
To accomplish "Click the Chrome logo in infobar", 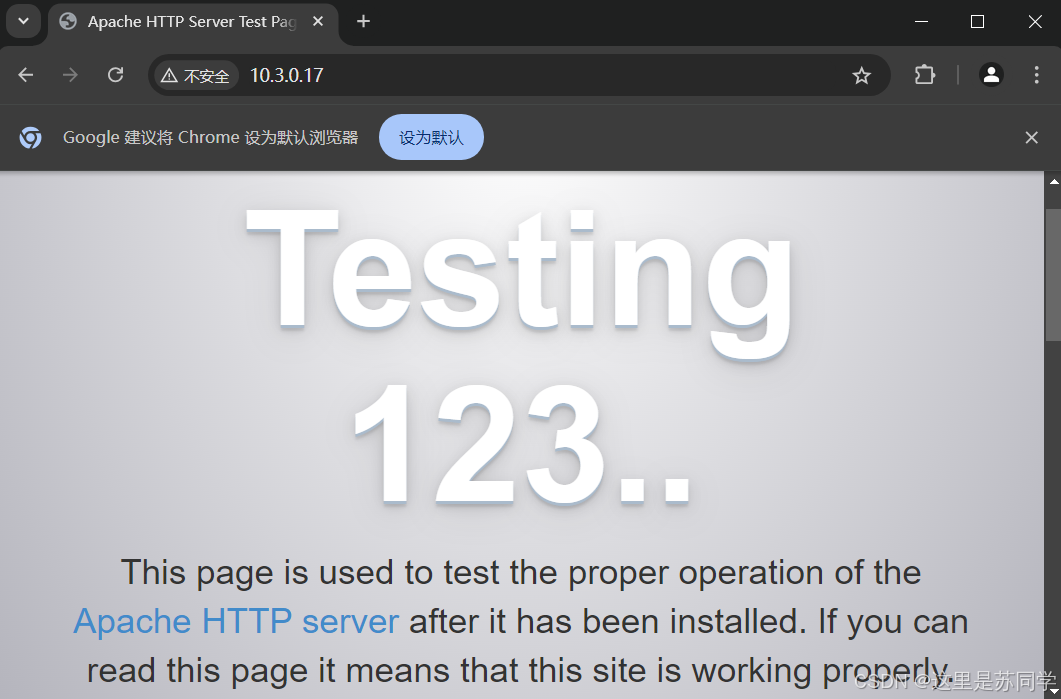I will pyautogui.click(x=30, y=137).
